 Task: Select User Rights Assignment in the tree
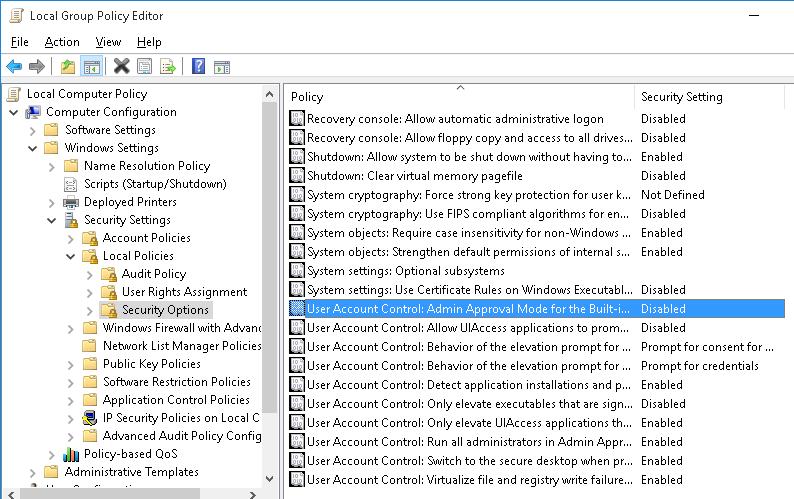tap(184, 292)
